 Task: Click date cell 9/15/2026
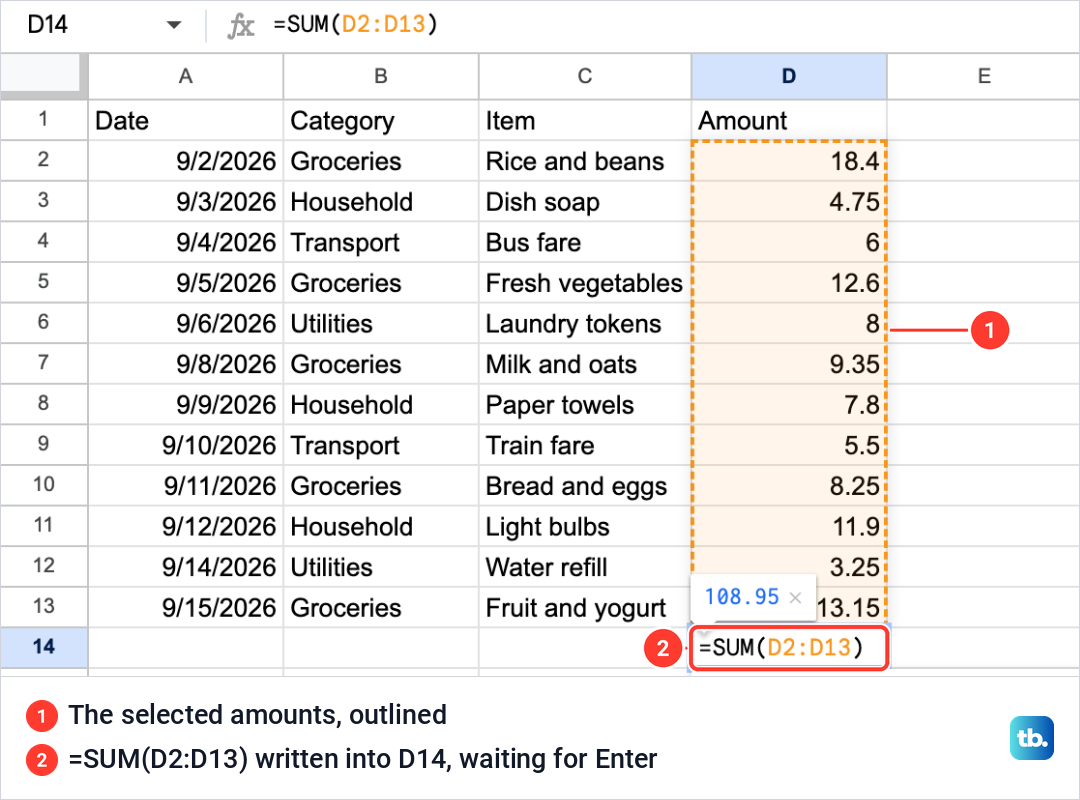tap(185, 608)
